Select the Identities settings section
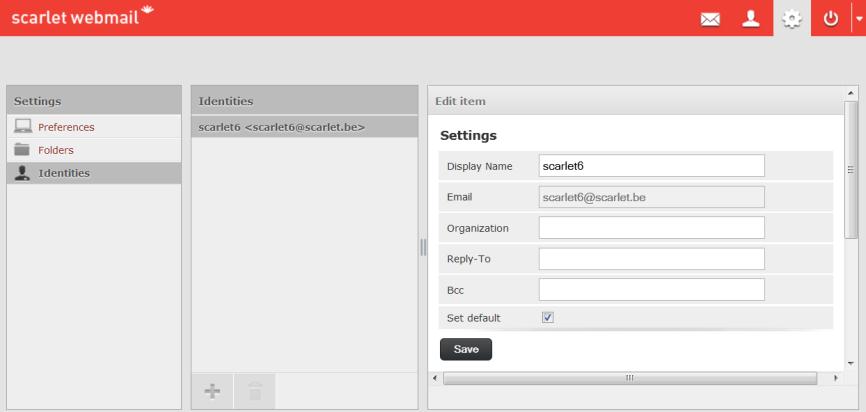 click(94, 173)
